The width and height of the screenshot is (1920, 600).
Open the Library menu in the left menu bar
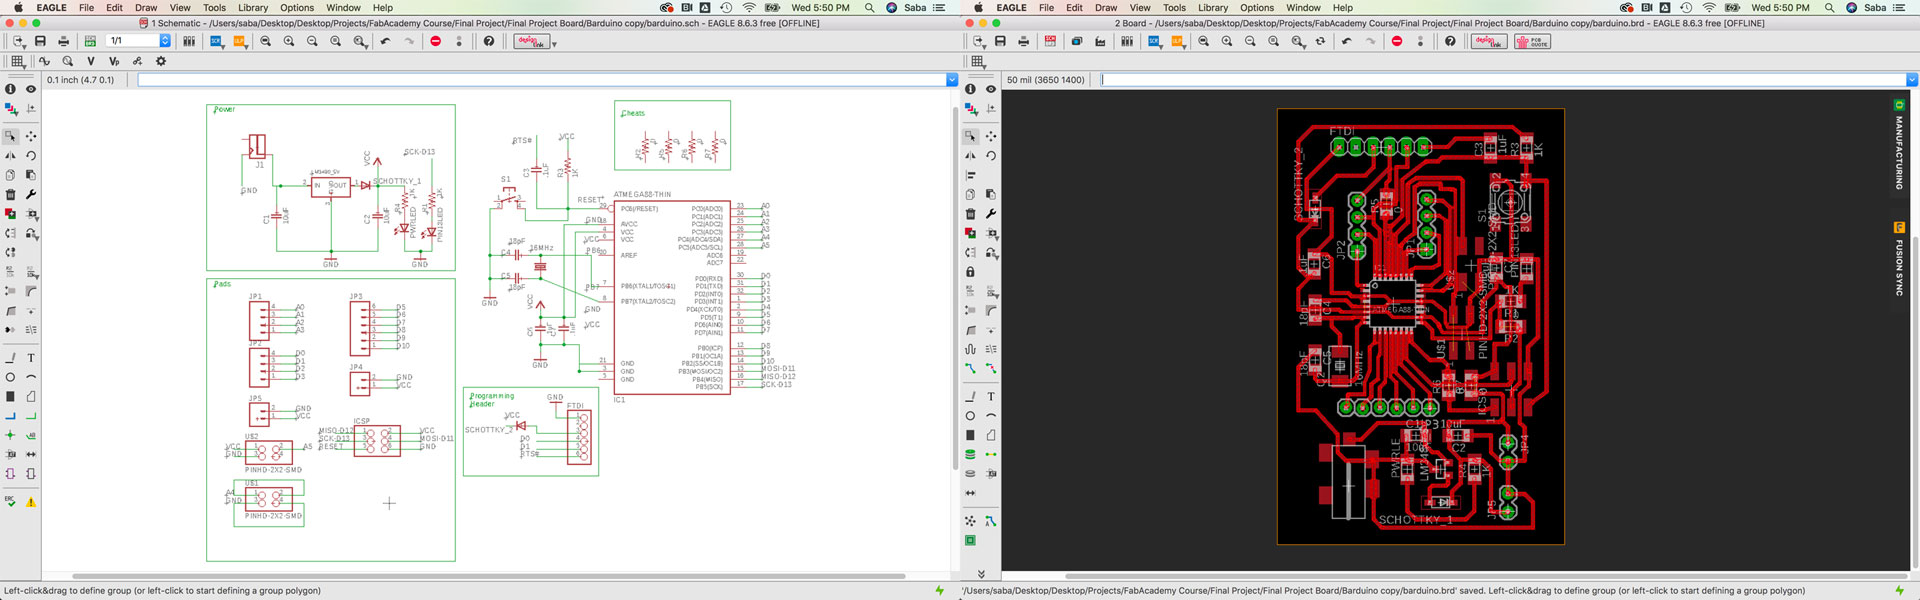click(x=252, y=7)
